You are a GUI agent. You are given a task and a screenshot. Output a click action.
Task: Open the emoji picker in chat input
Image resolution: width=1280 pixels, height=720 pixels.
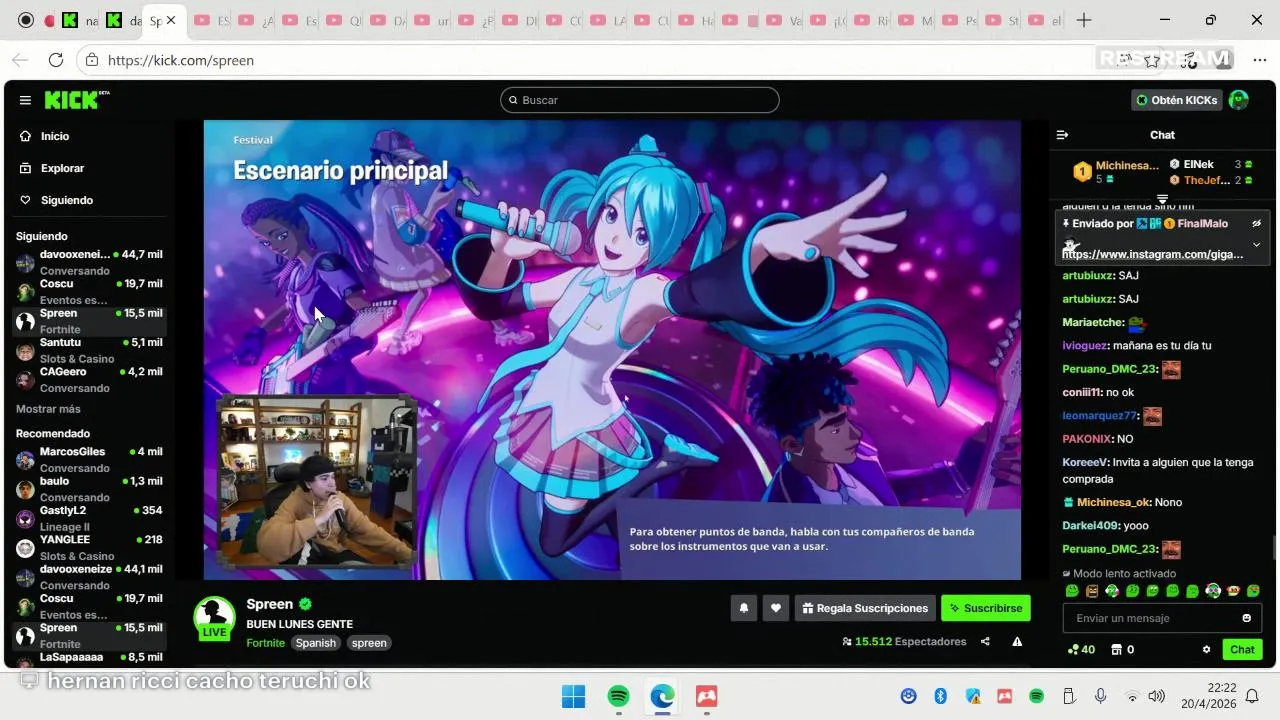[x=1246, y=618]
